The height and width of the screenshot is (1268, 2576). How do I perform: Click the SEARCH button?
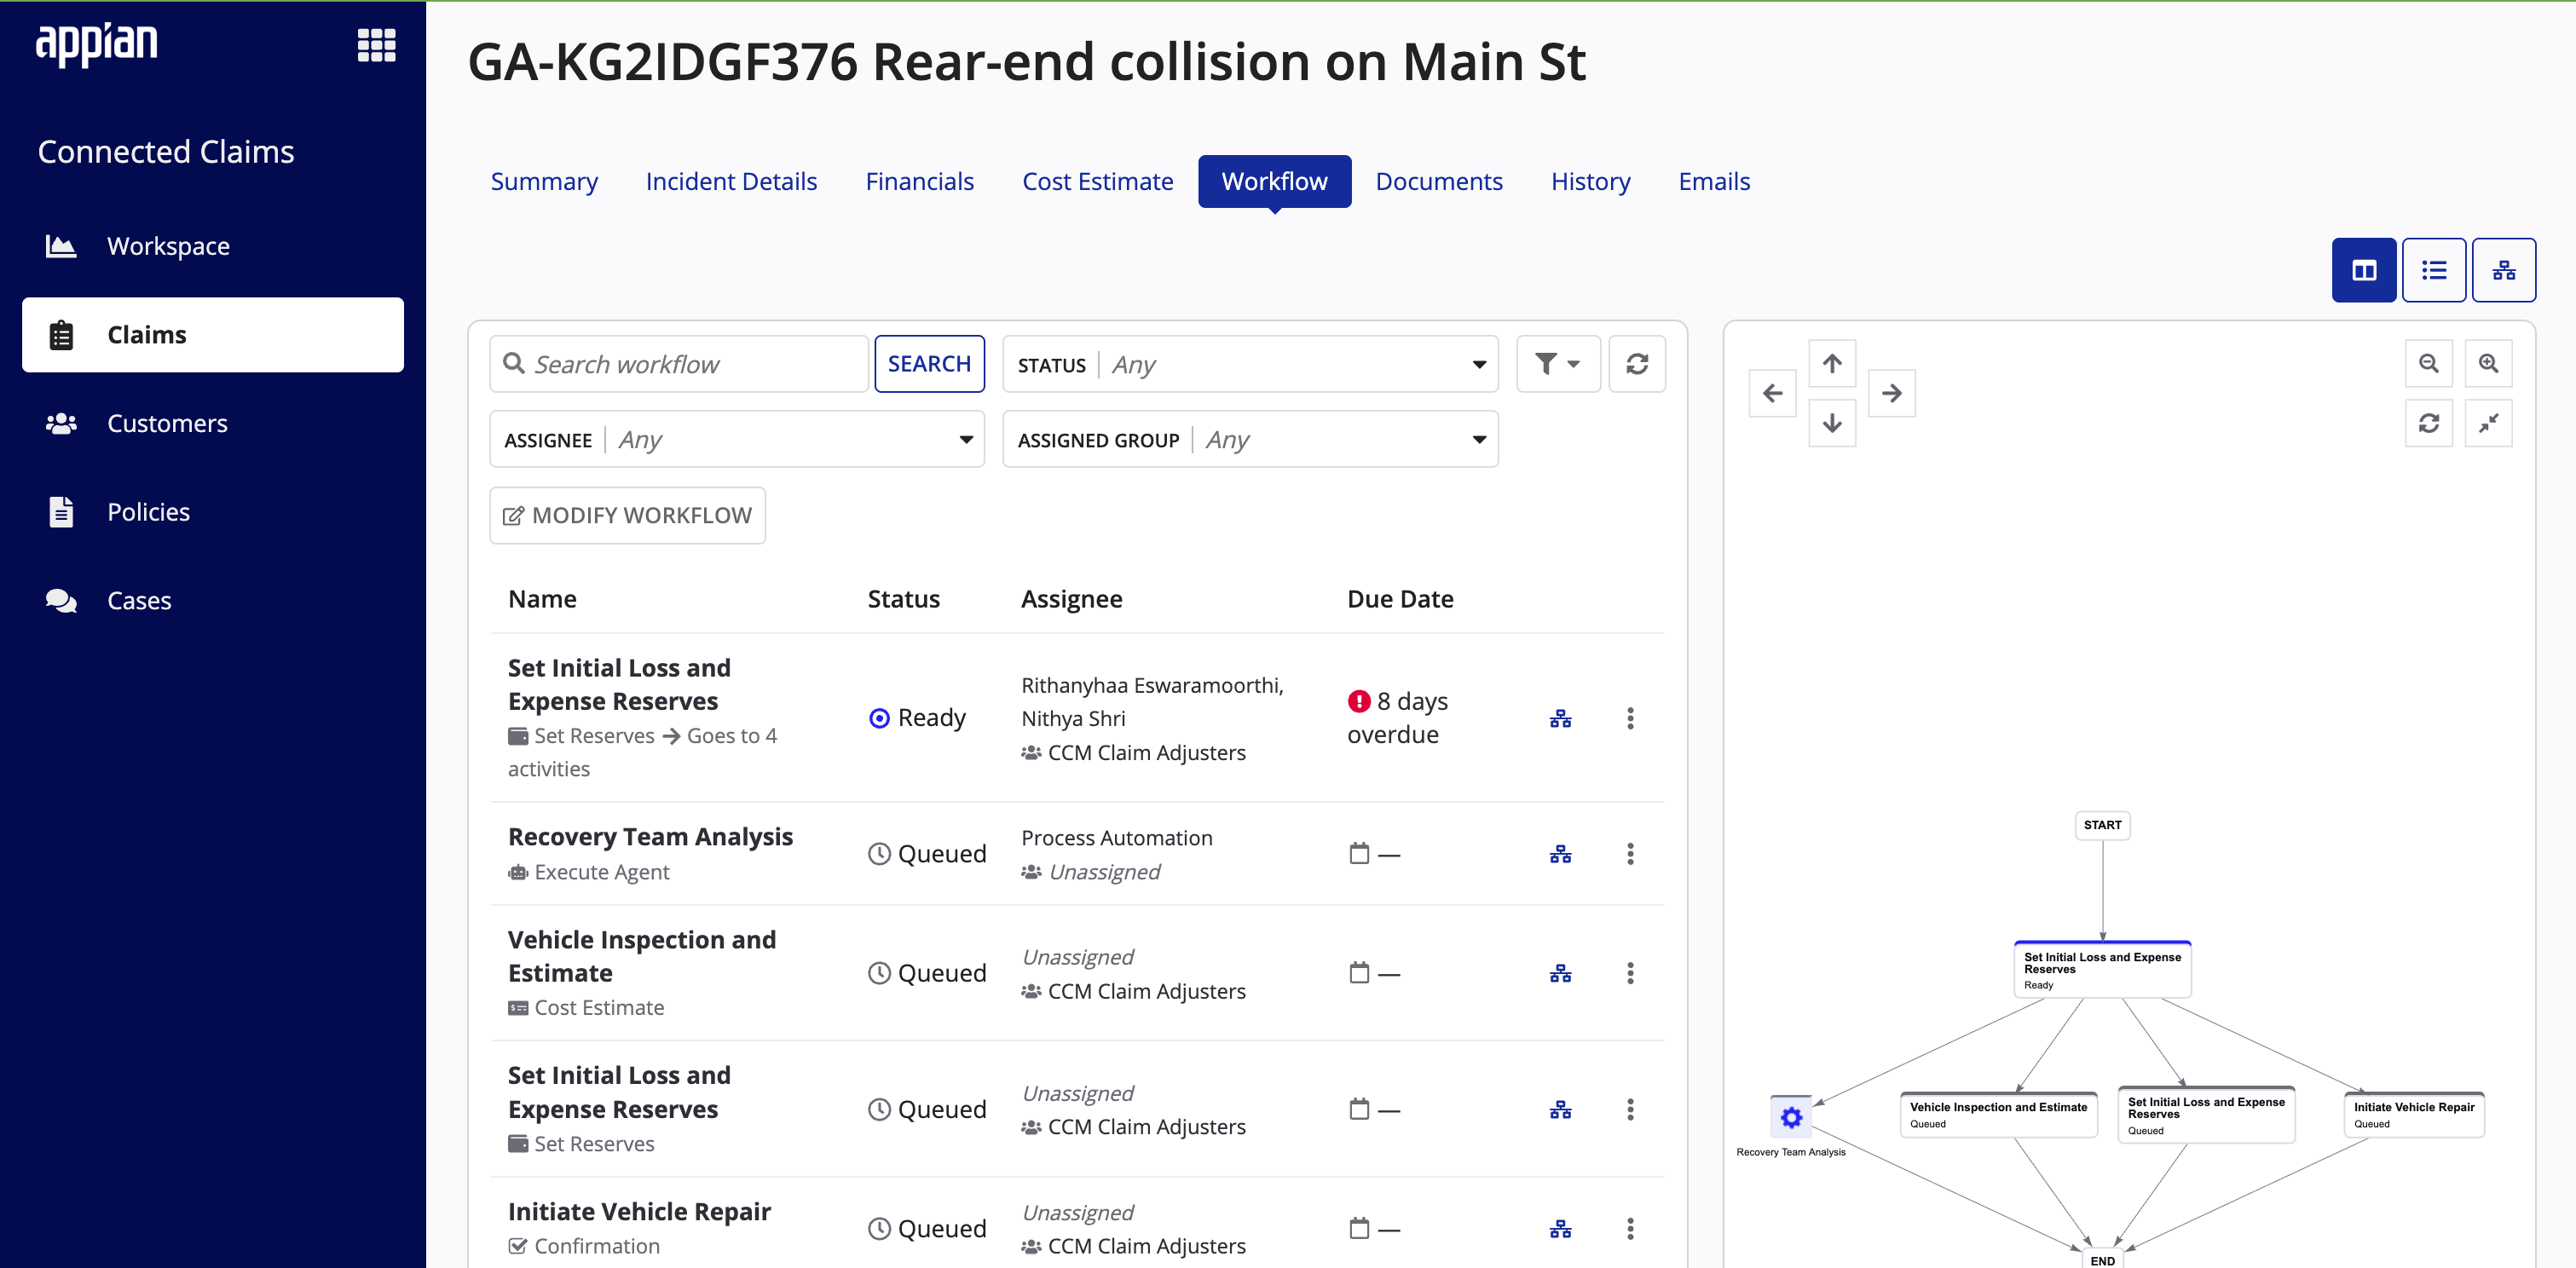pyautogui.click(x=929, y=364)
